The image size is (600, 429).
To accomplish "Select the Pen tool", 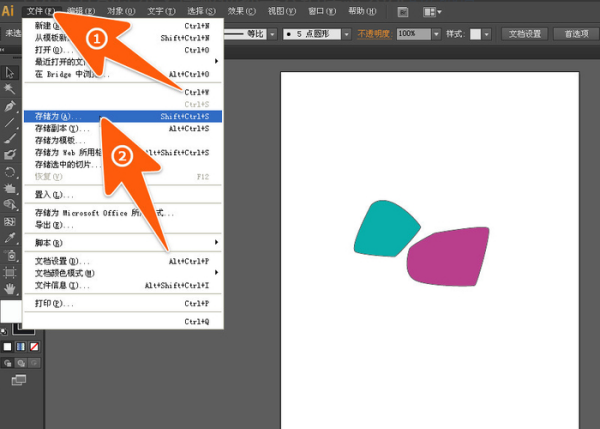I will pos(10,106).
